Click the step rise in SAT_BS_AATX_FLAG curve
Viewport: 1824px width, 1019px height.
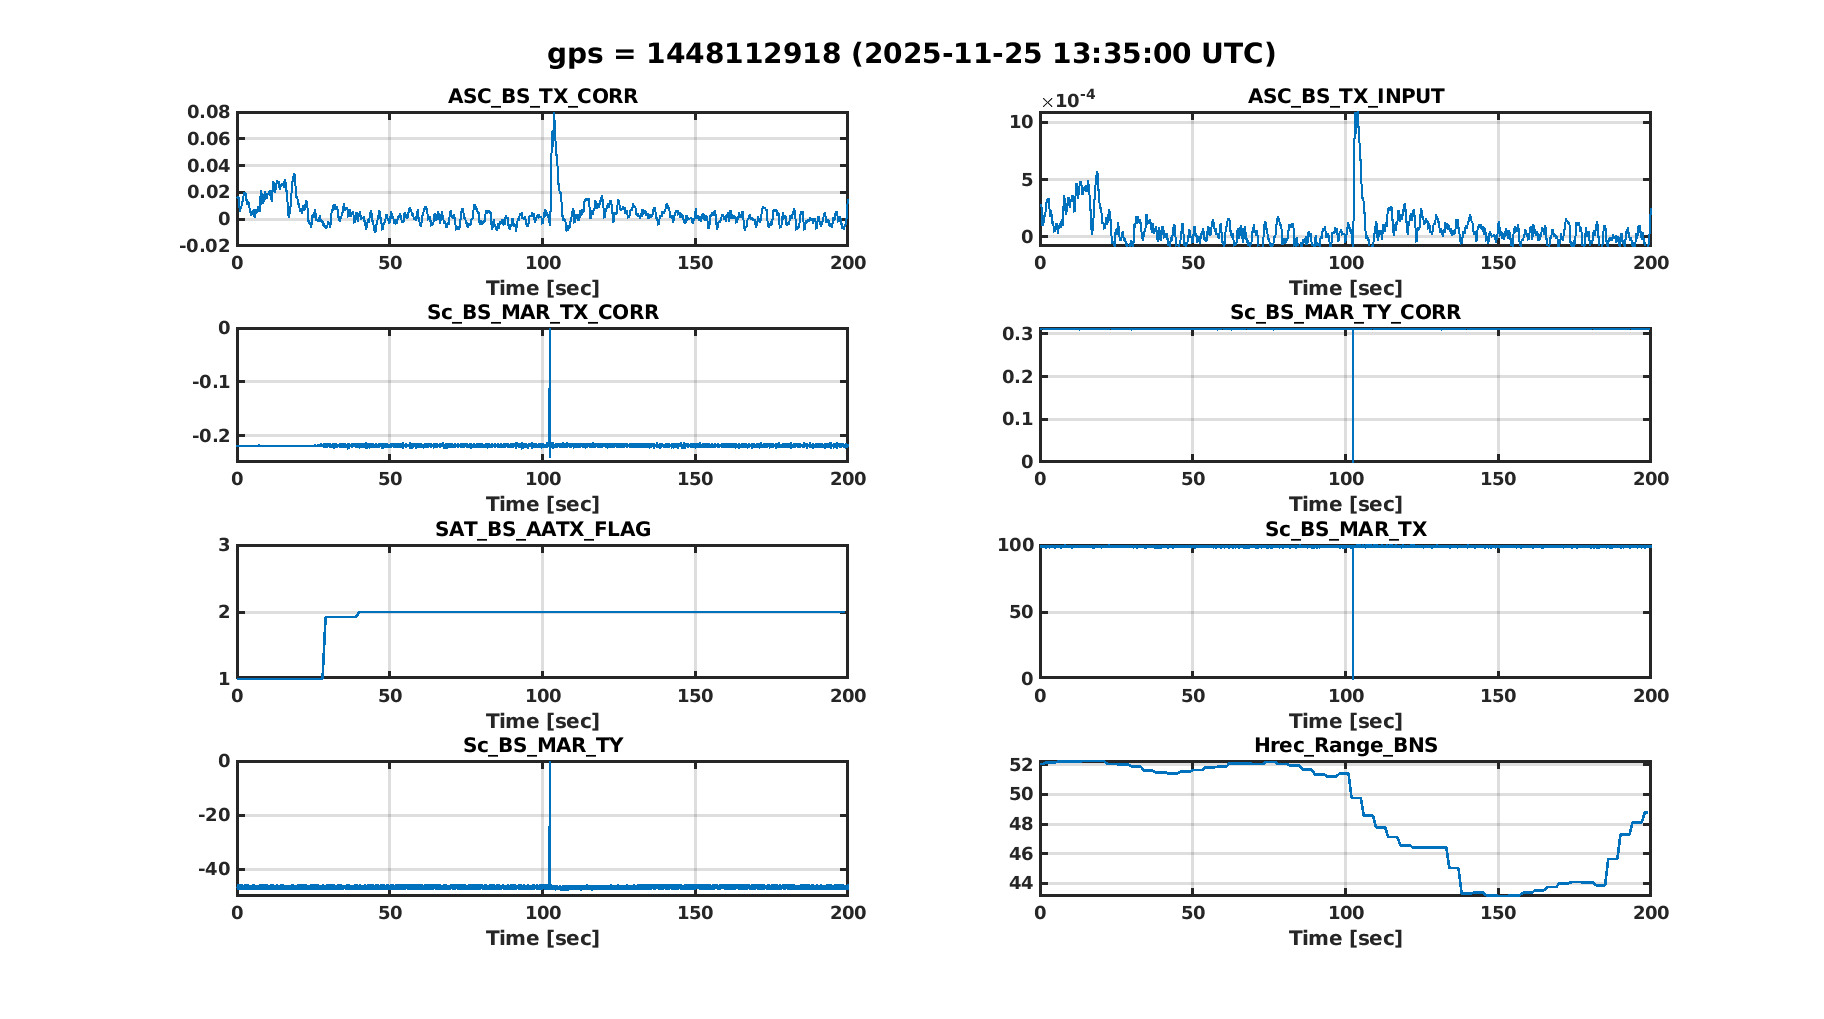324,645
